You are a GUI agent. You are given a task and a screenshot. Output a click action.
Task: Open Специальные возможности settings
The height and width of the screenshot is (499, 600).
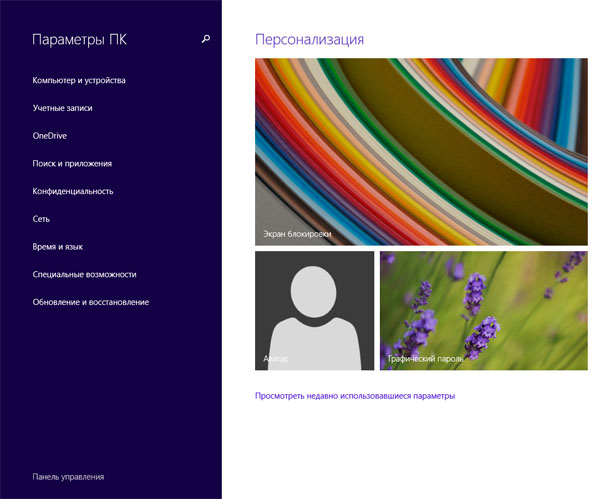pyautogui.click(x=84, y=274)
